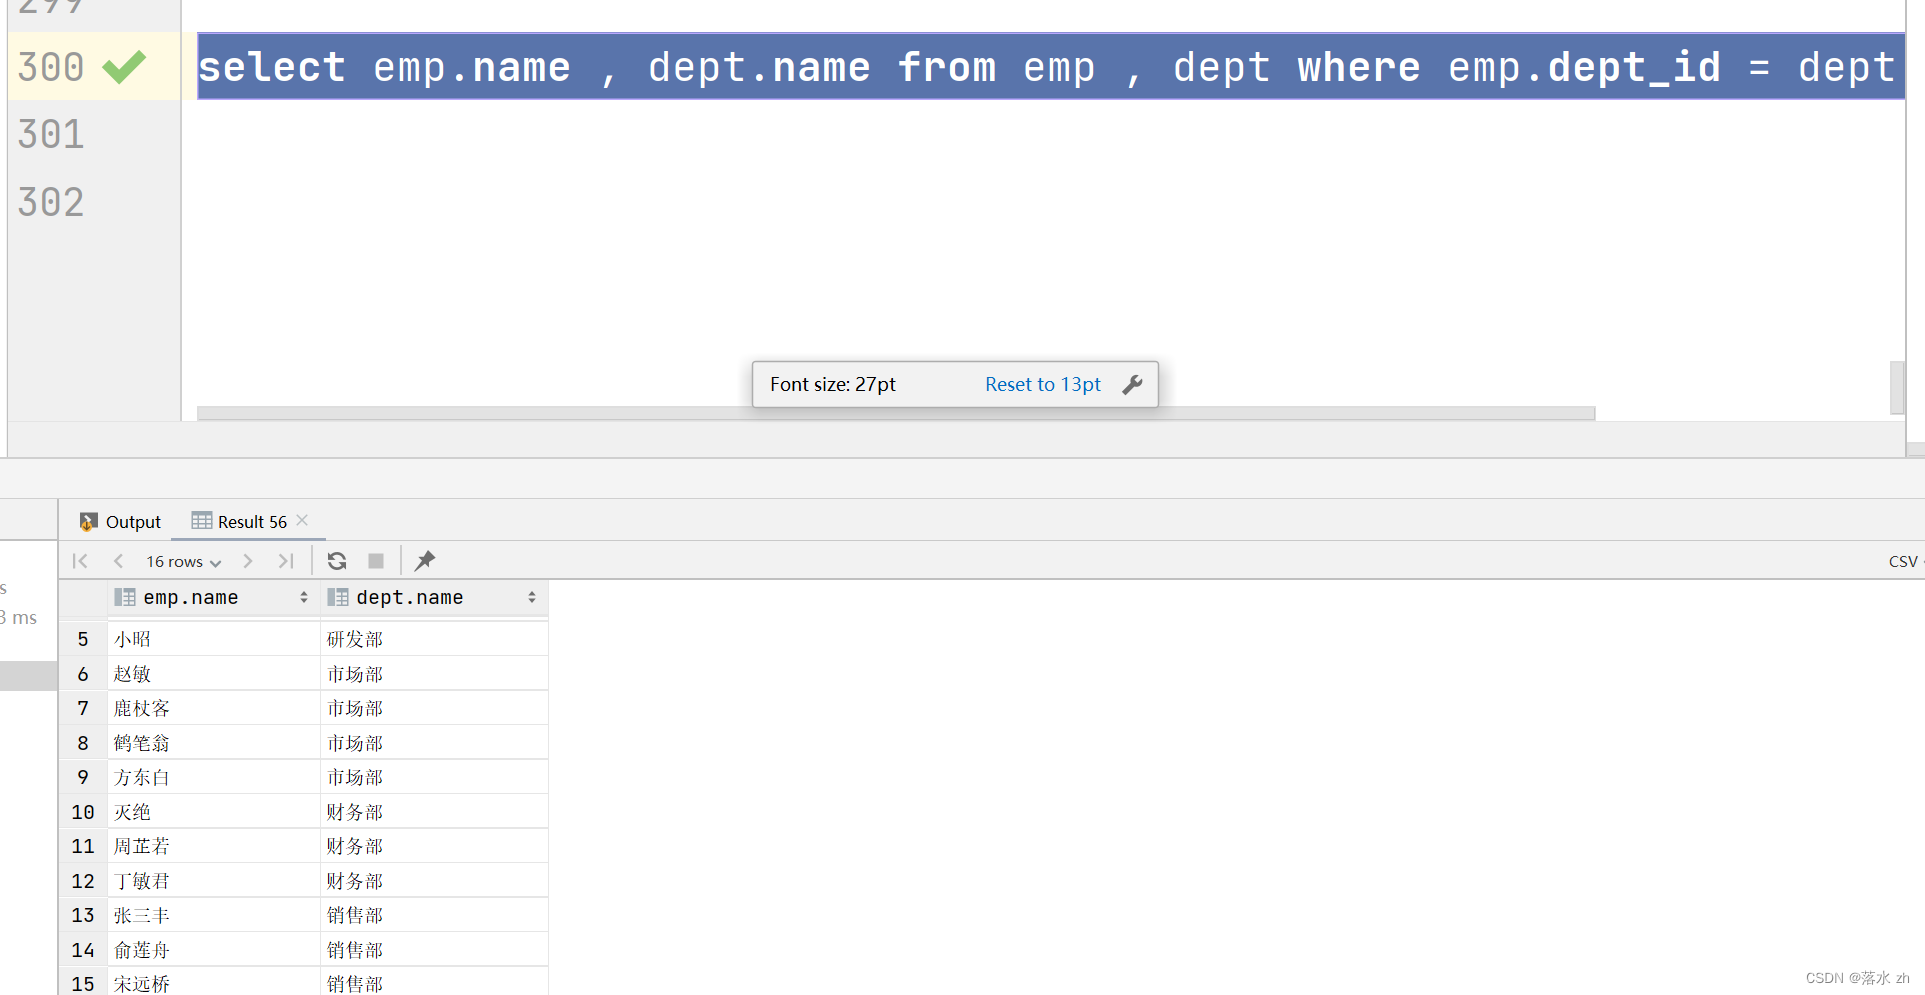Click 销售部 cell in row 13
Screen dimensions: 1925x995
coord(434,915)
